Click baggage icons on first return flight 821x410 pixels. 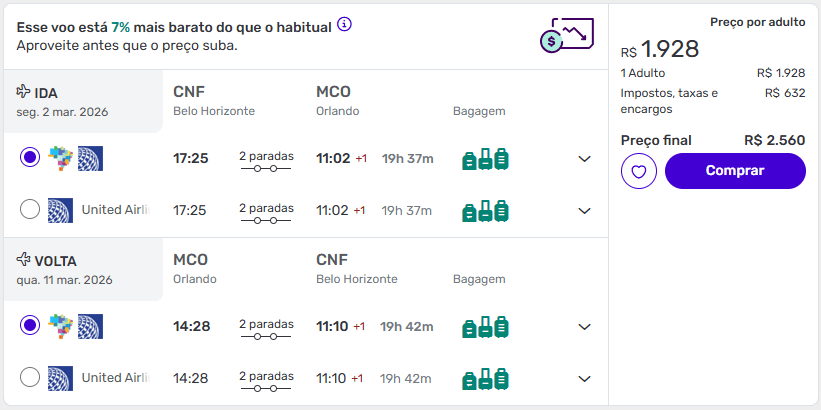pos(485,327)
